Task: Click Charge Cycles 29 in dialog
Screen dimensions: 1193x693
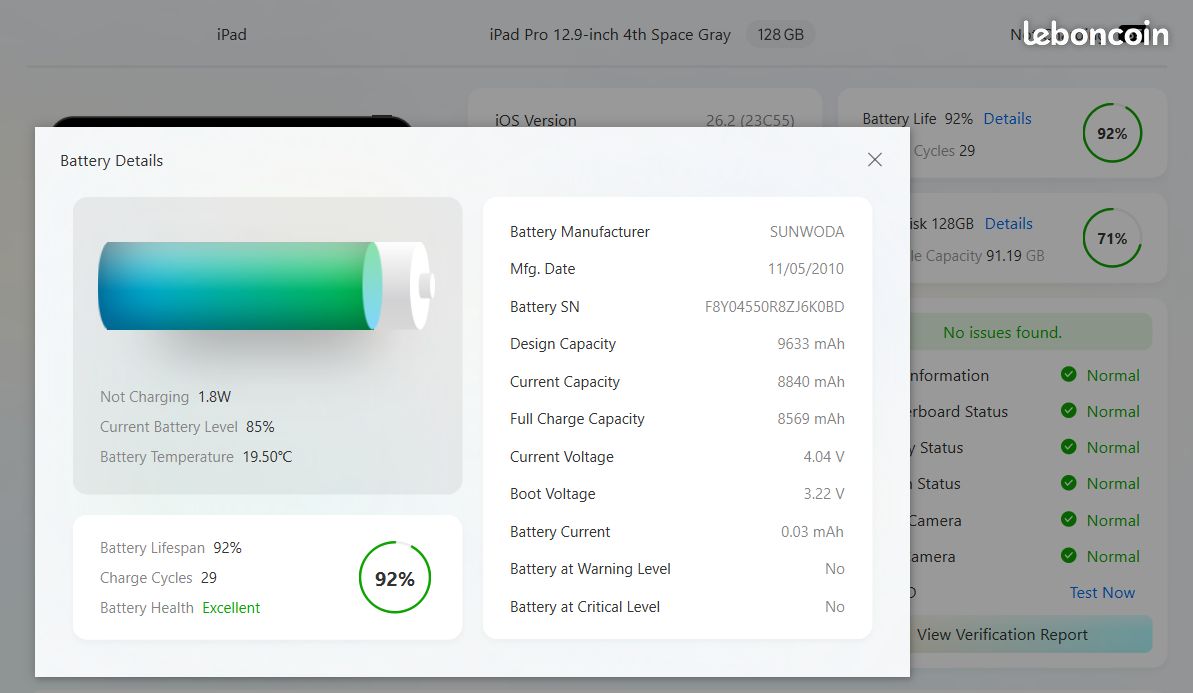Action: click(158, 578)
